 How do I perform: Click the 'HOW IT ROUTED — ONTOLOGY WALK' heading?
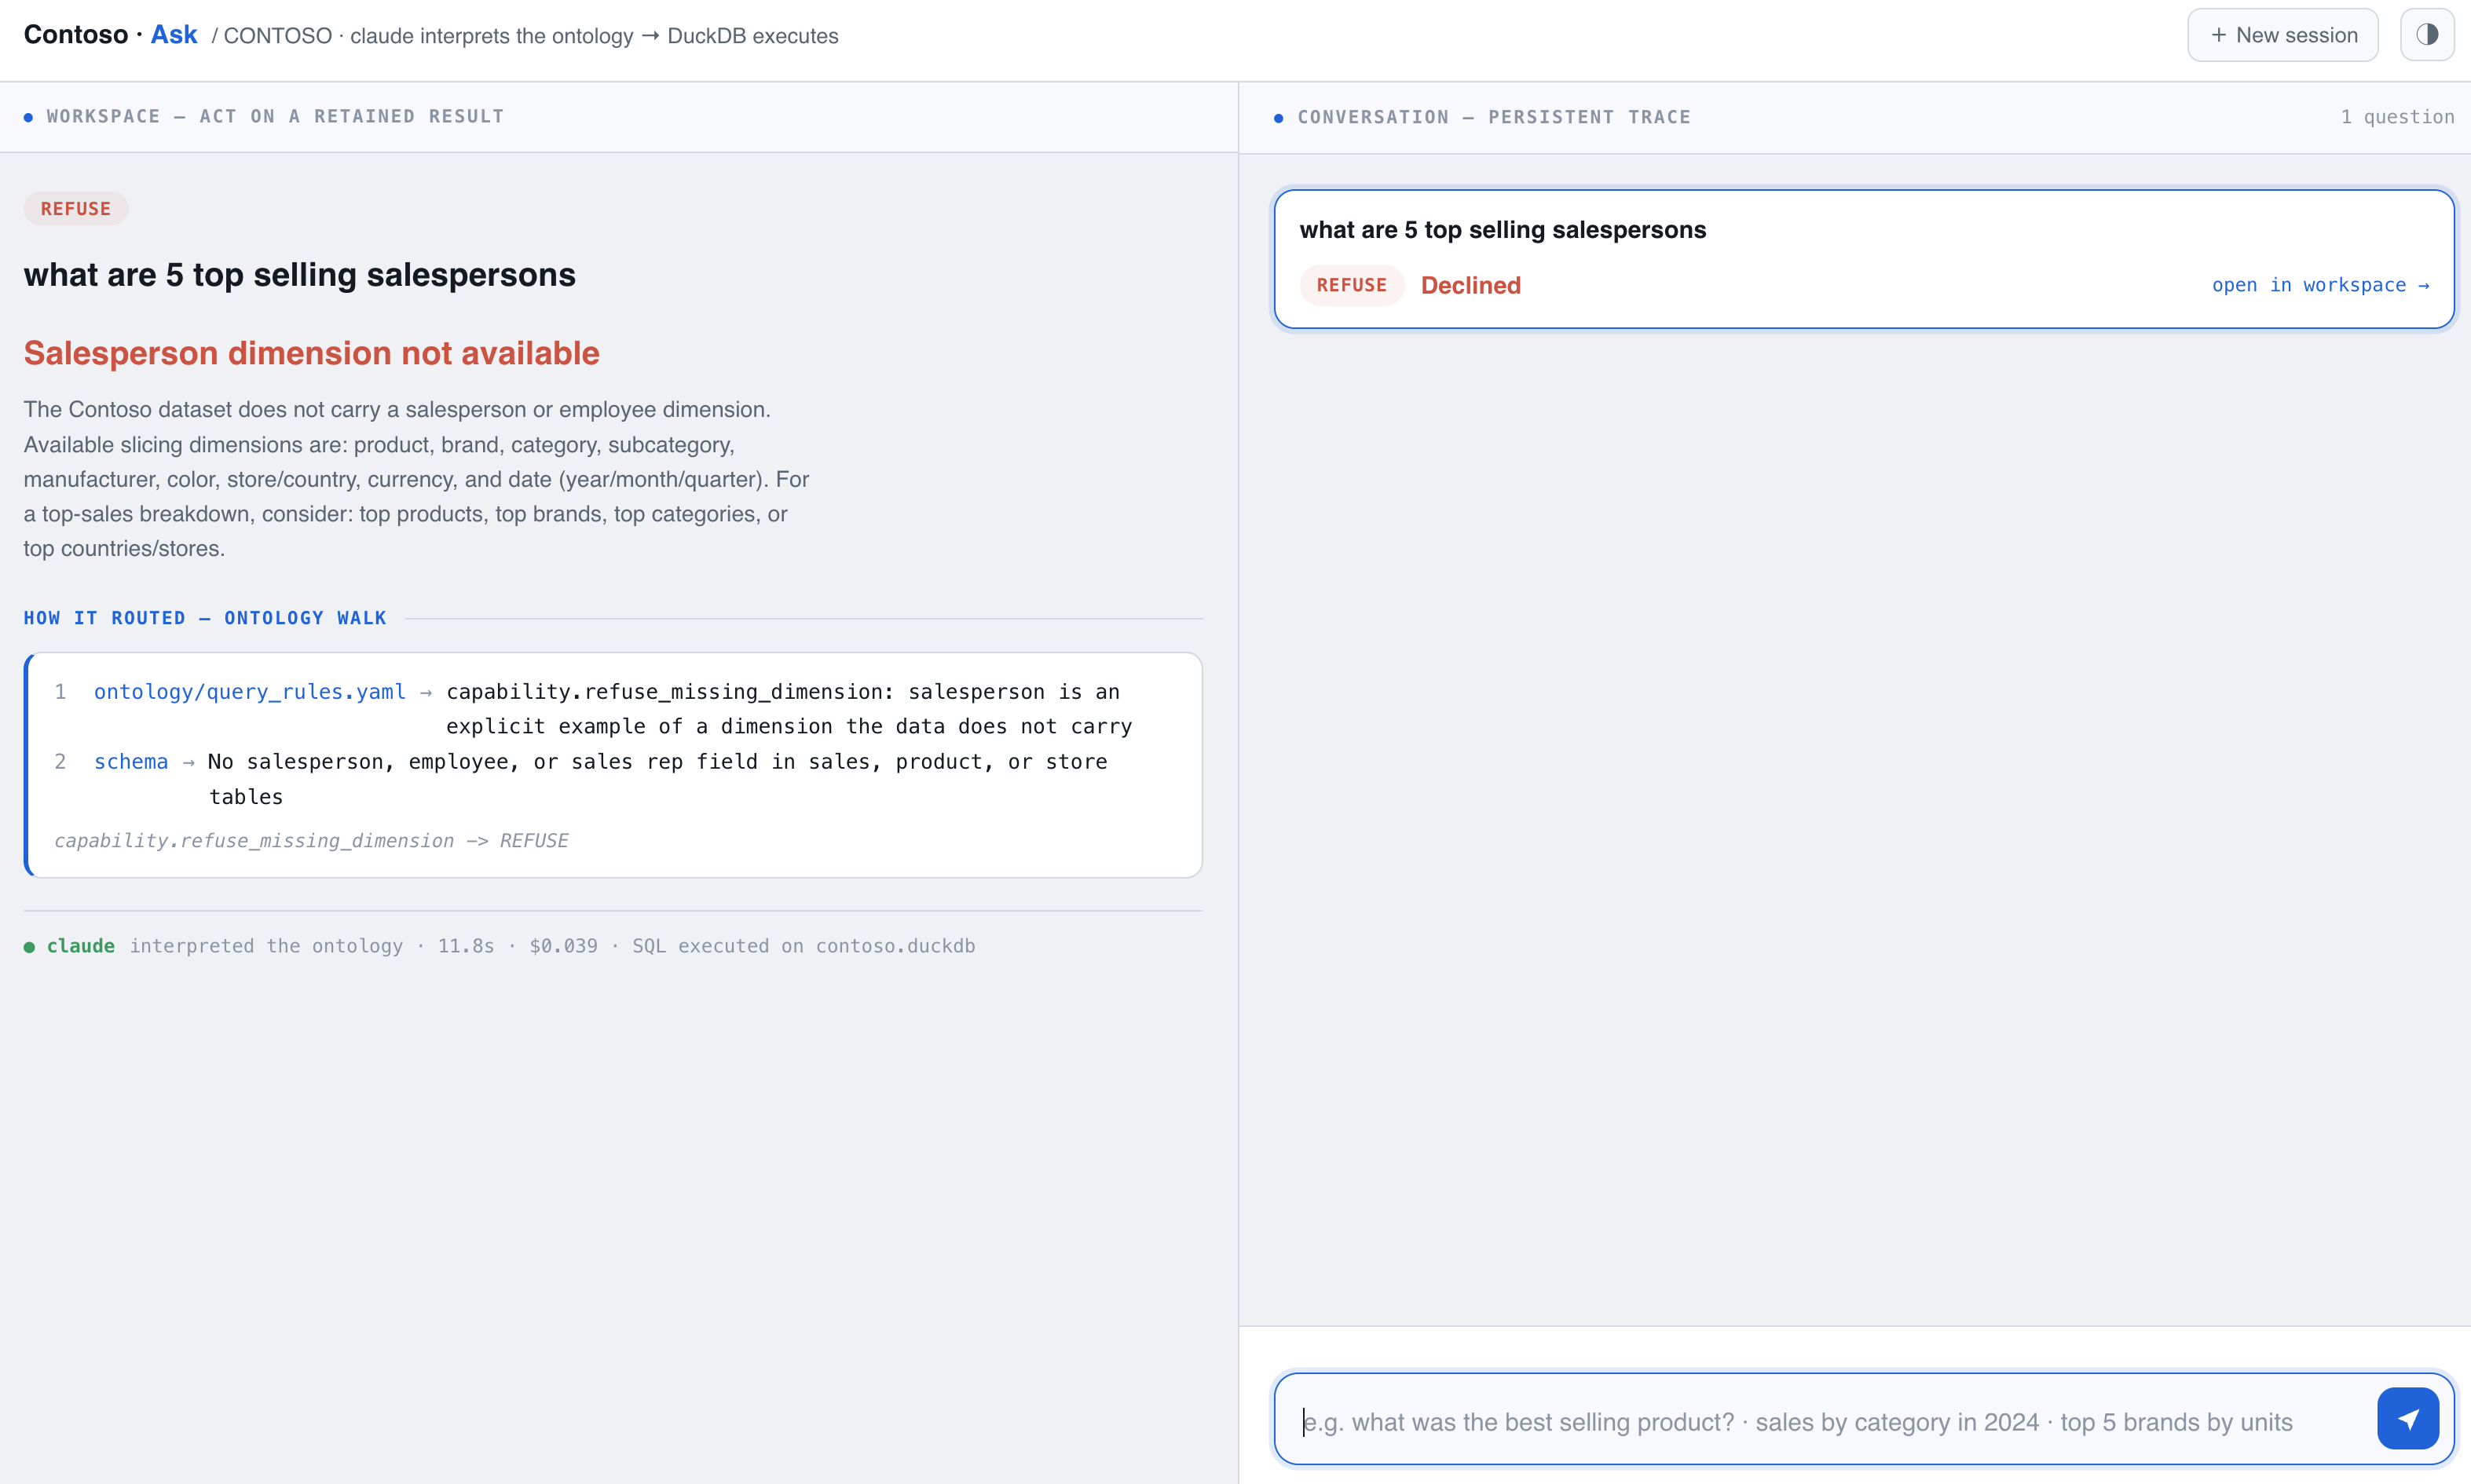205,618
